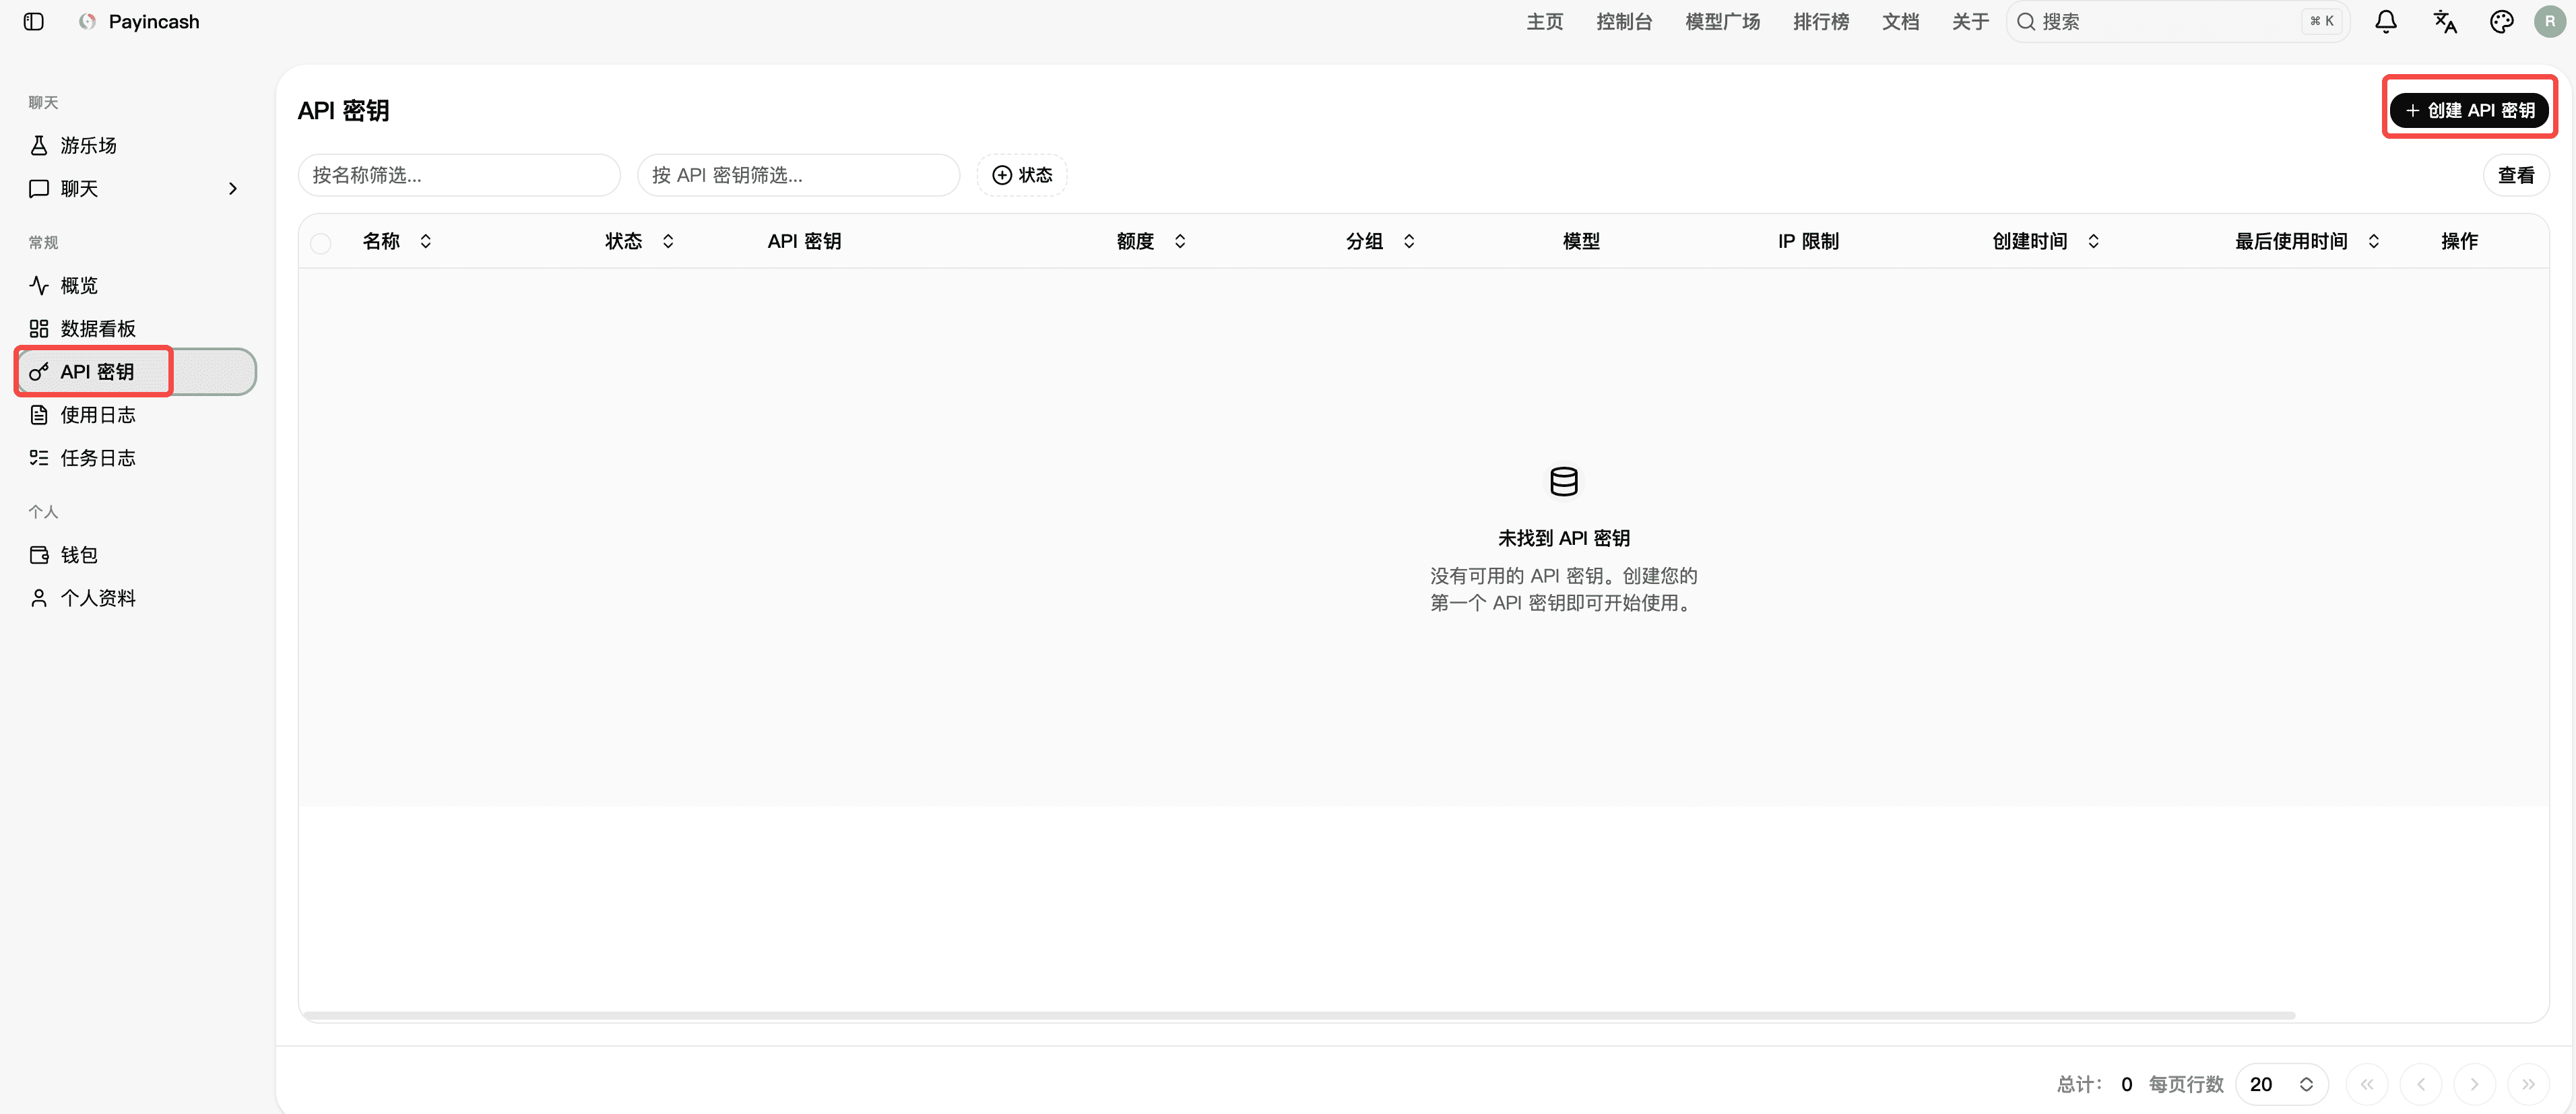Sort by 创建时间 column arrows
2576x1114 pixels.
(2093, 241)
